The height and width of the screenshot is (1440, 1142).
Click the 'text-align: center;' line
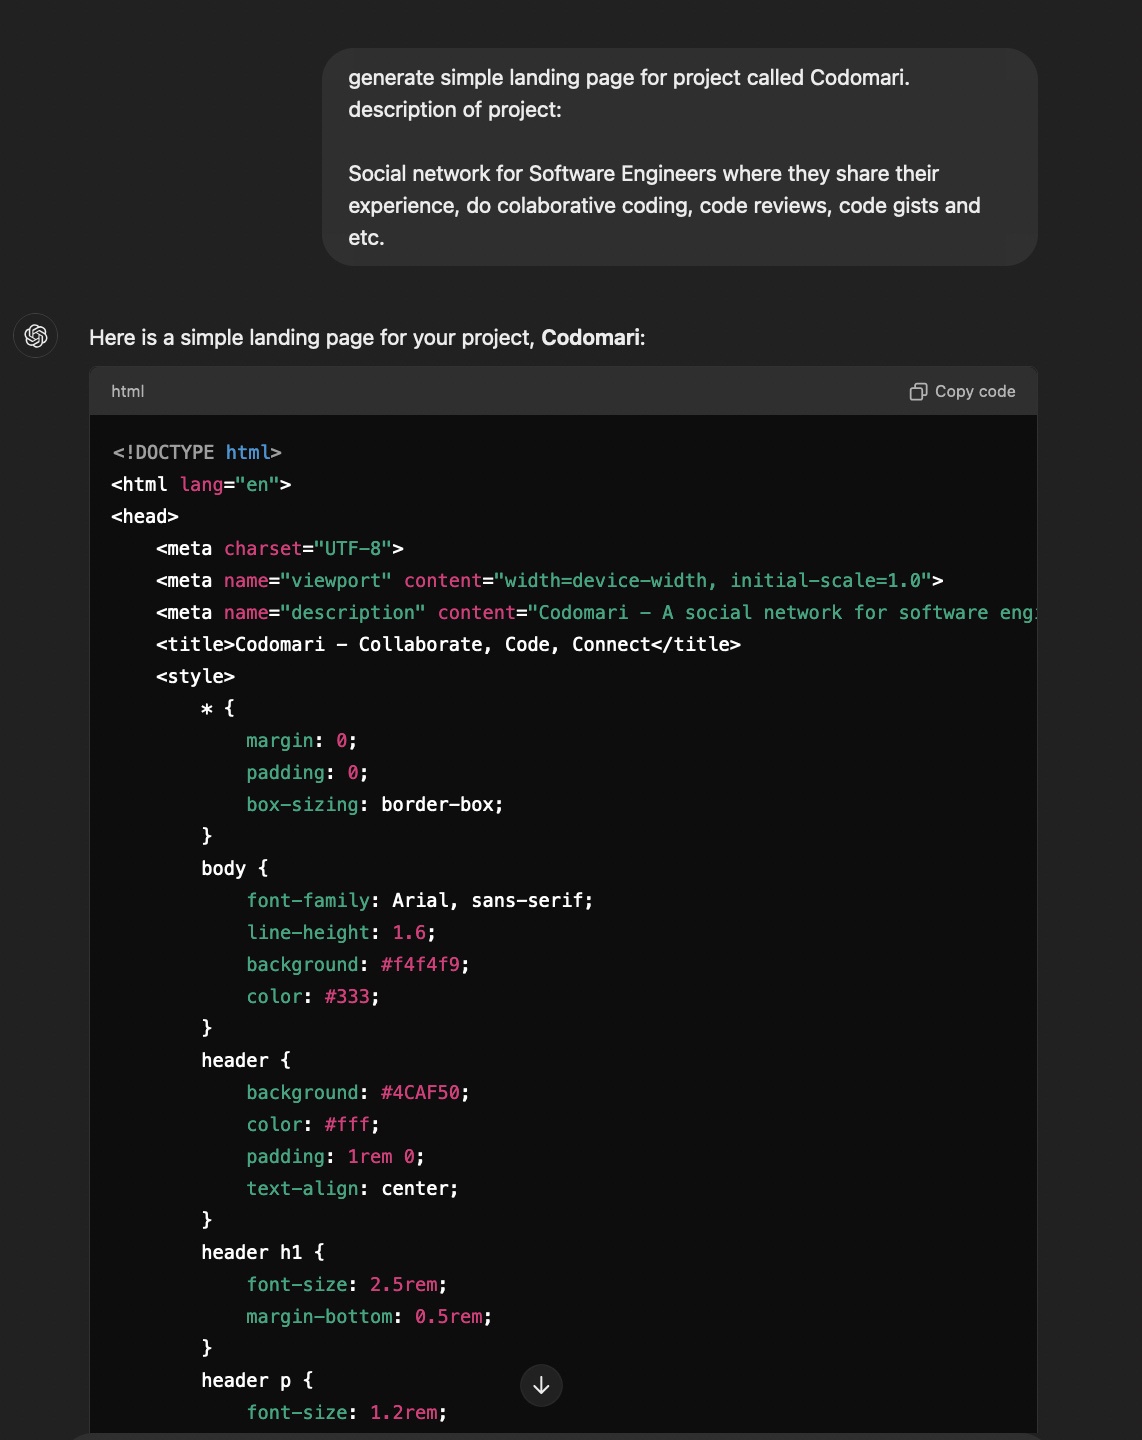point(353,1188)
